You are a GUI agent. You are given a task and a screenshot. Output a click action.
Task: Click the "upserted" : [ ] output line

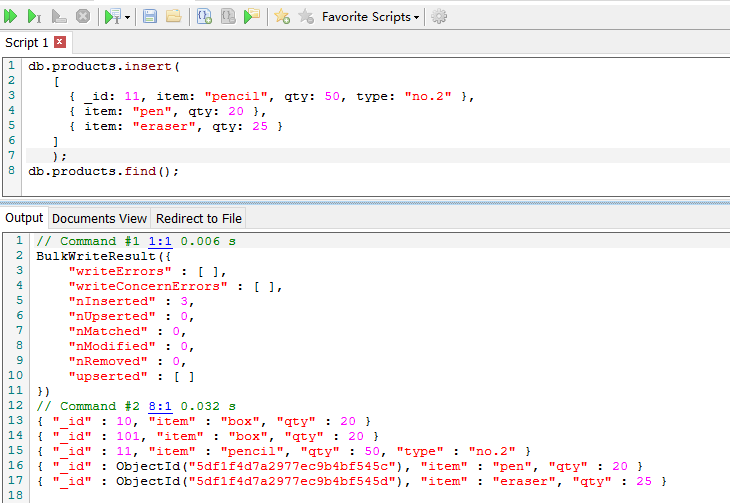(131, 376)
